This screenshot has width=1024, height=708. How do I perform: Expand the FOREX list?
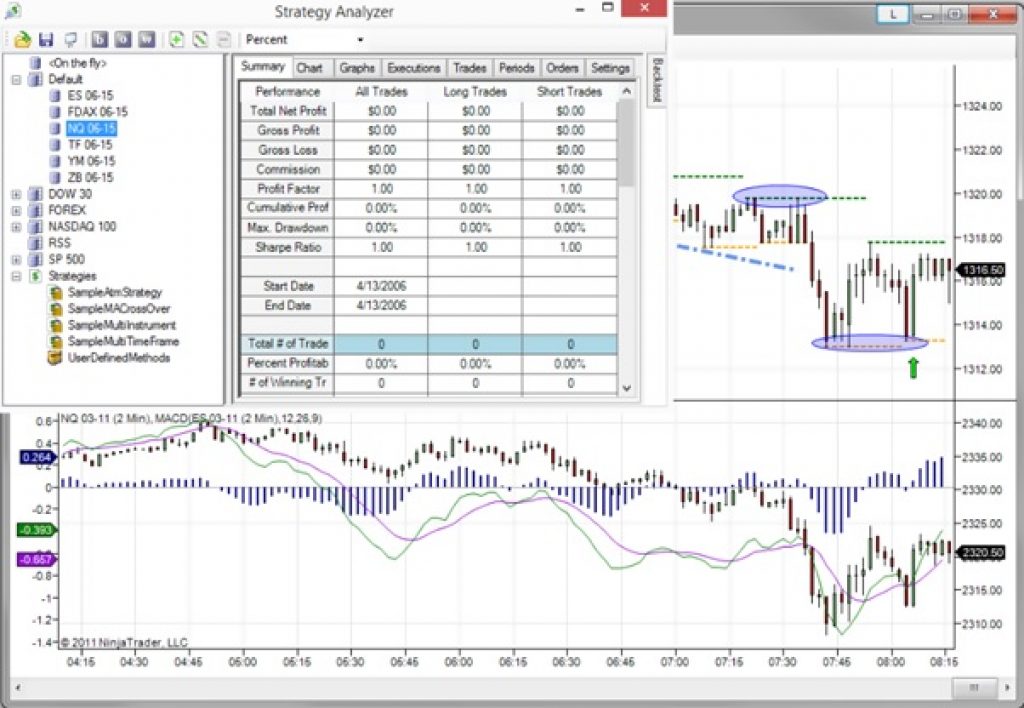pyautogui.click(x=16, y=210)
